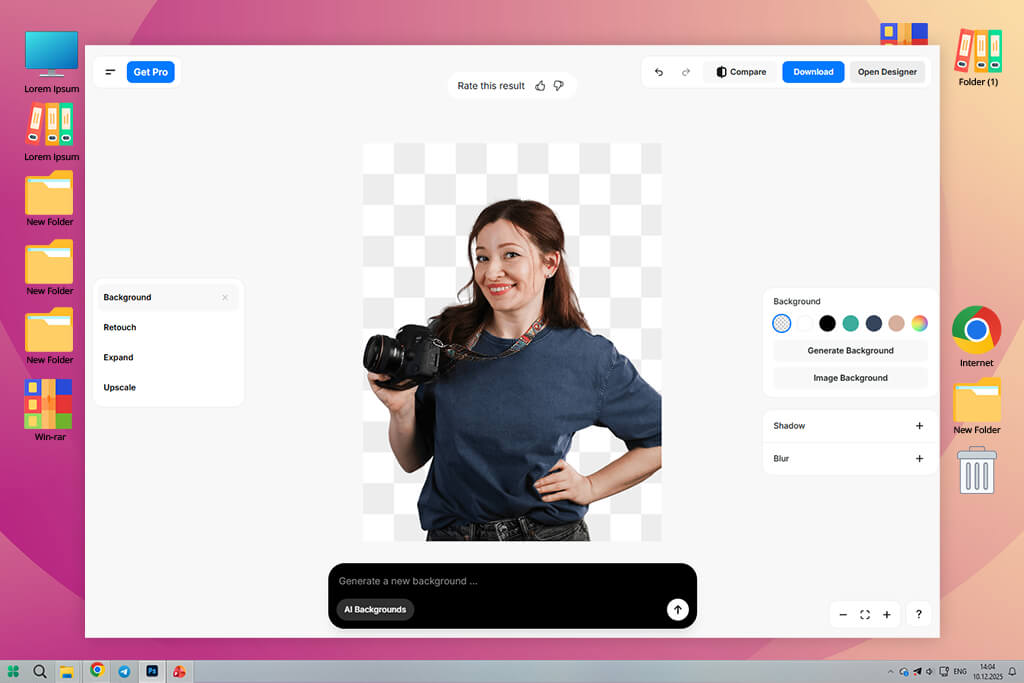Open the Start menu on taskbar
This screenshot has height=683, width=1024.
pos(13,671)
